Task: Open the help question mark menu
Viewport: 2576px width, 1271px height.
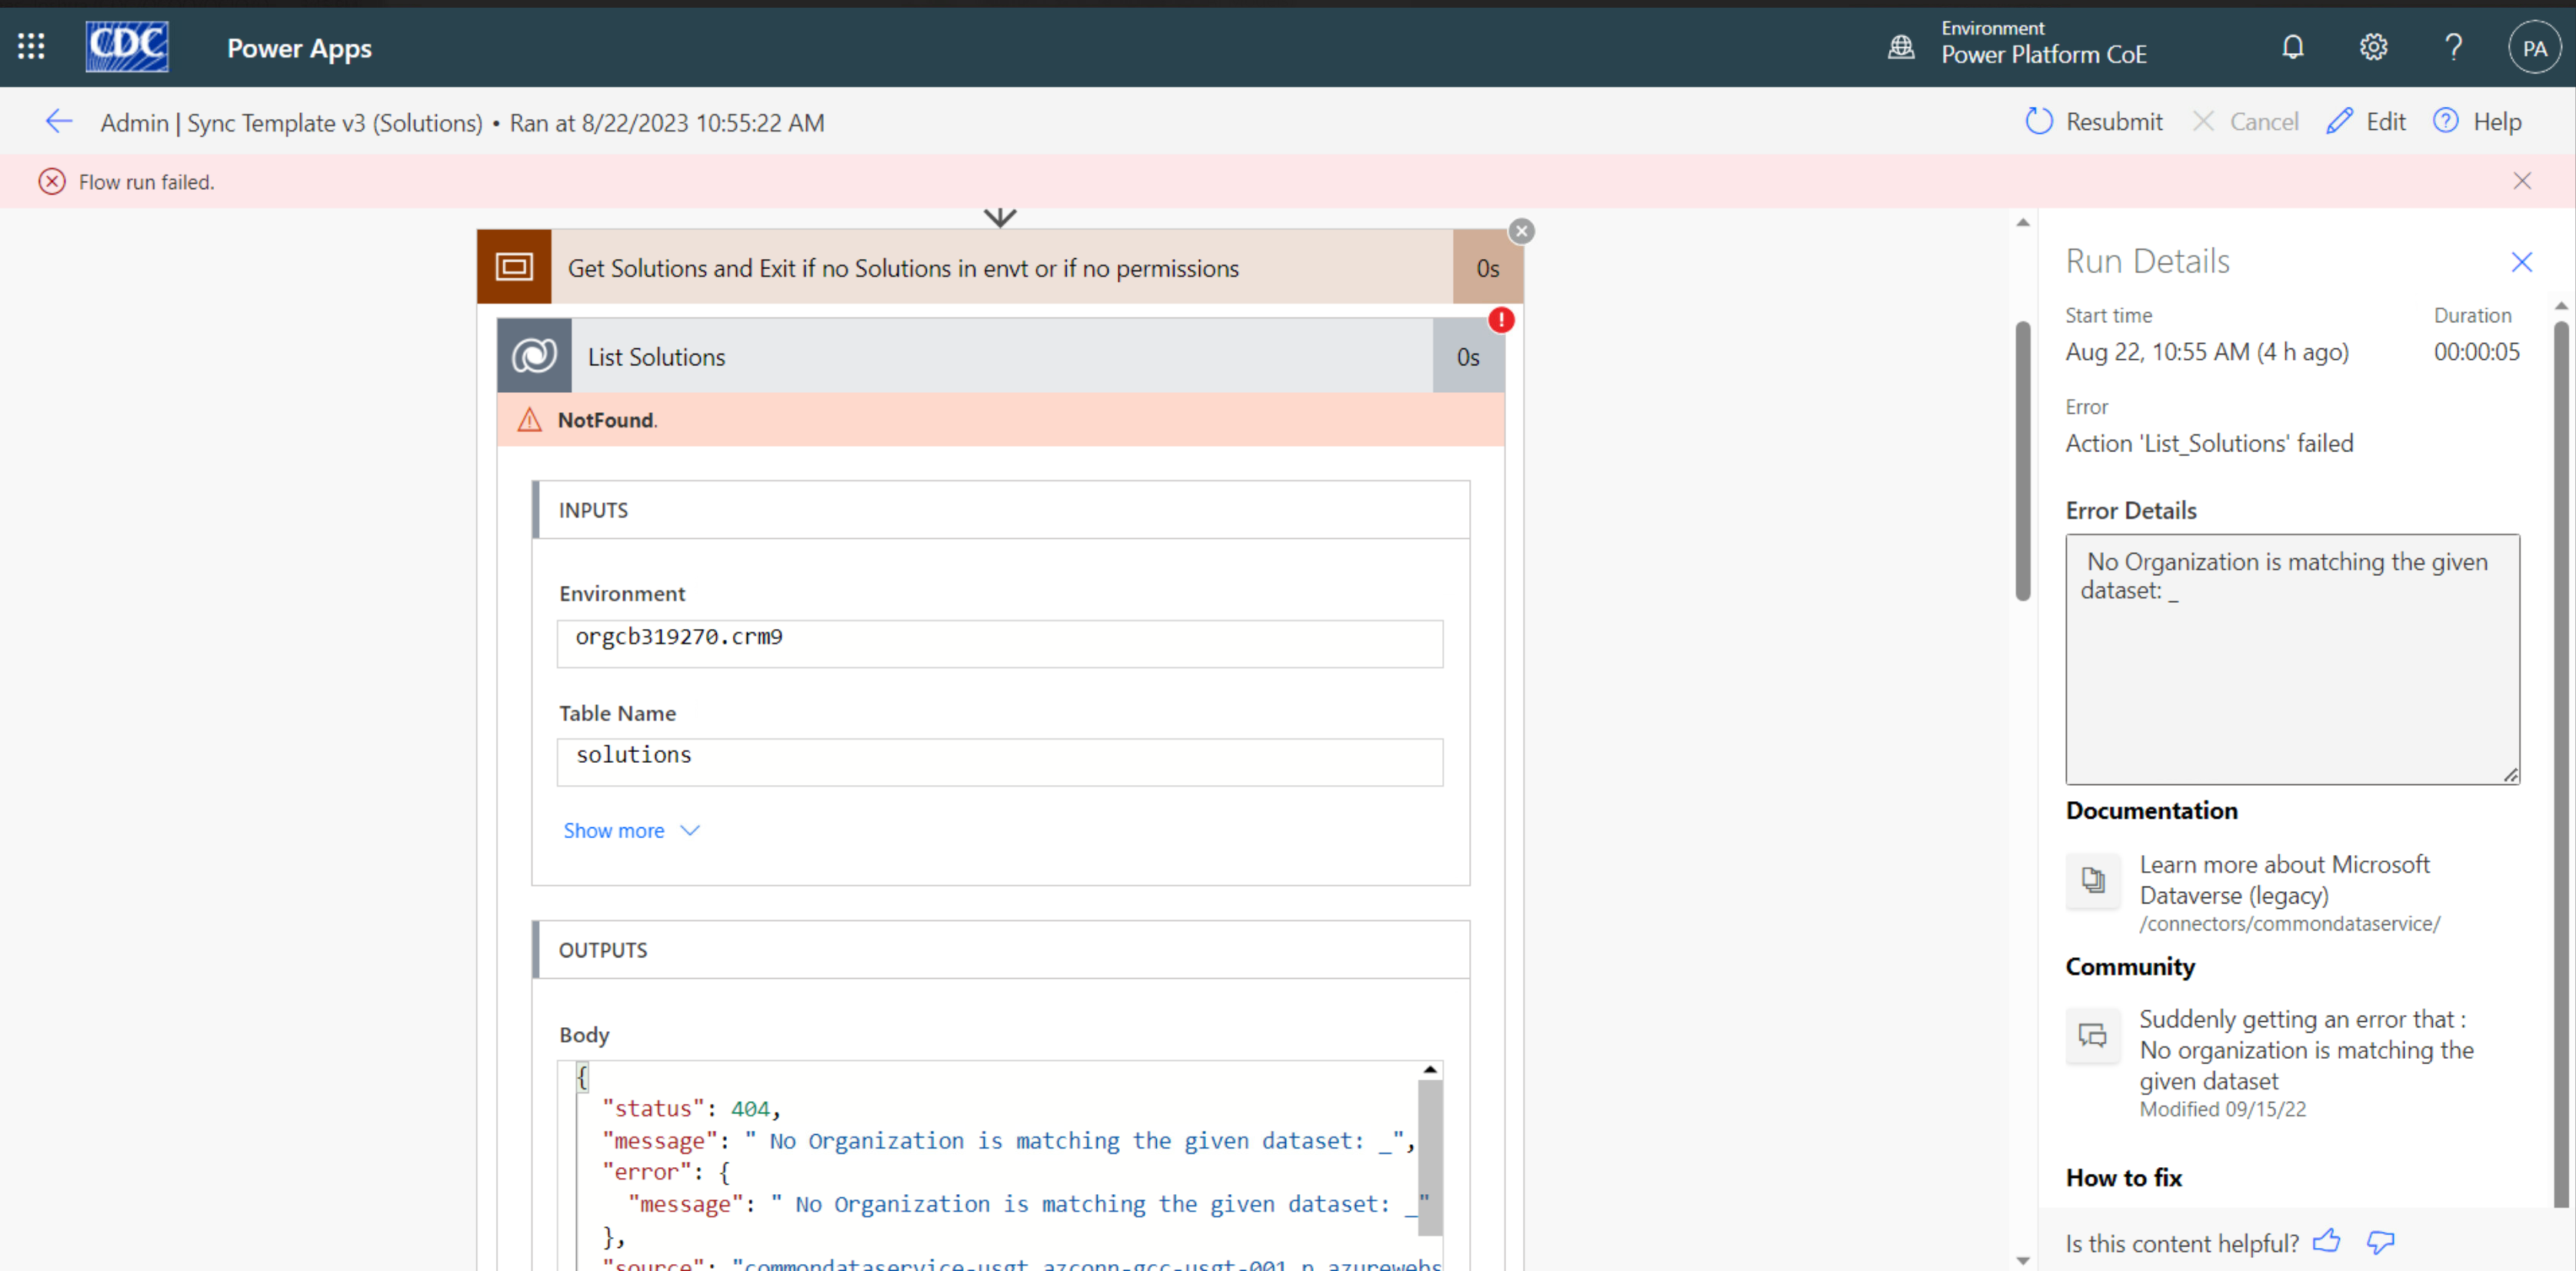Action: point(2453,46)
